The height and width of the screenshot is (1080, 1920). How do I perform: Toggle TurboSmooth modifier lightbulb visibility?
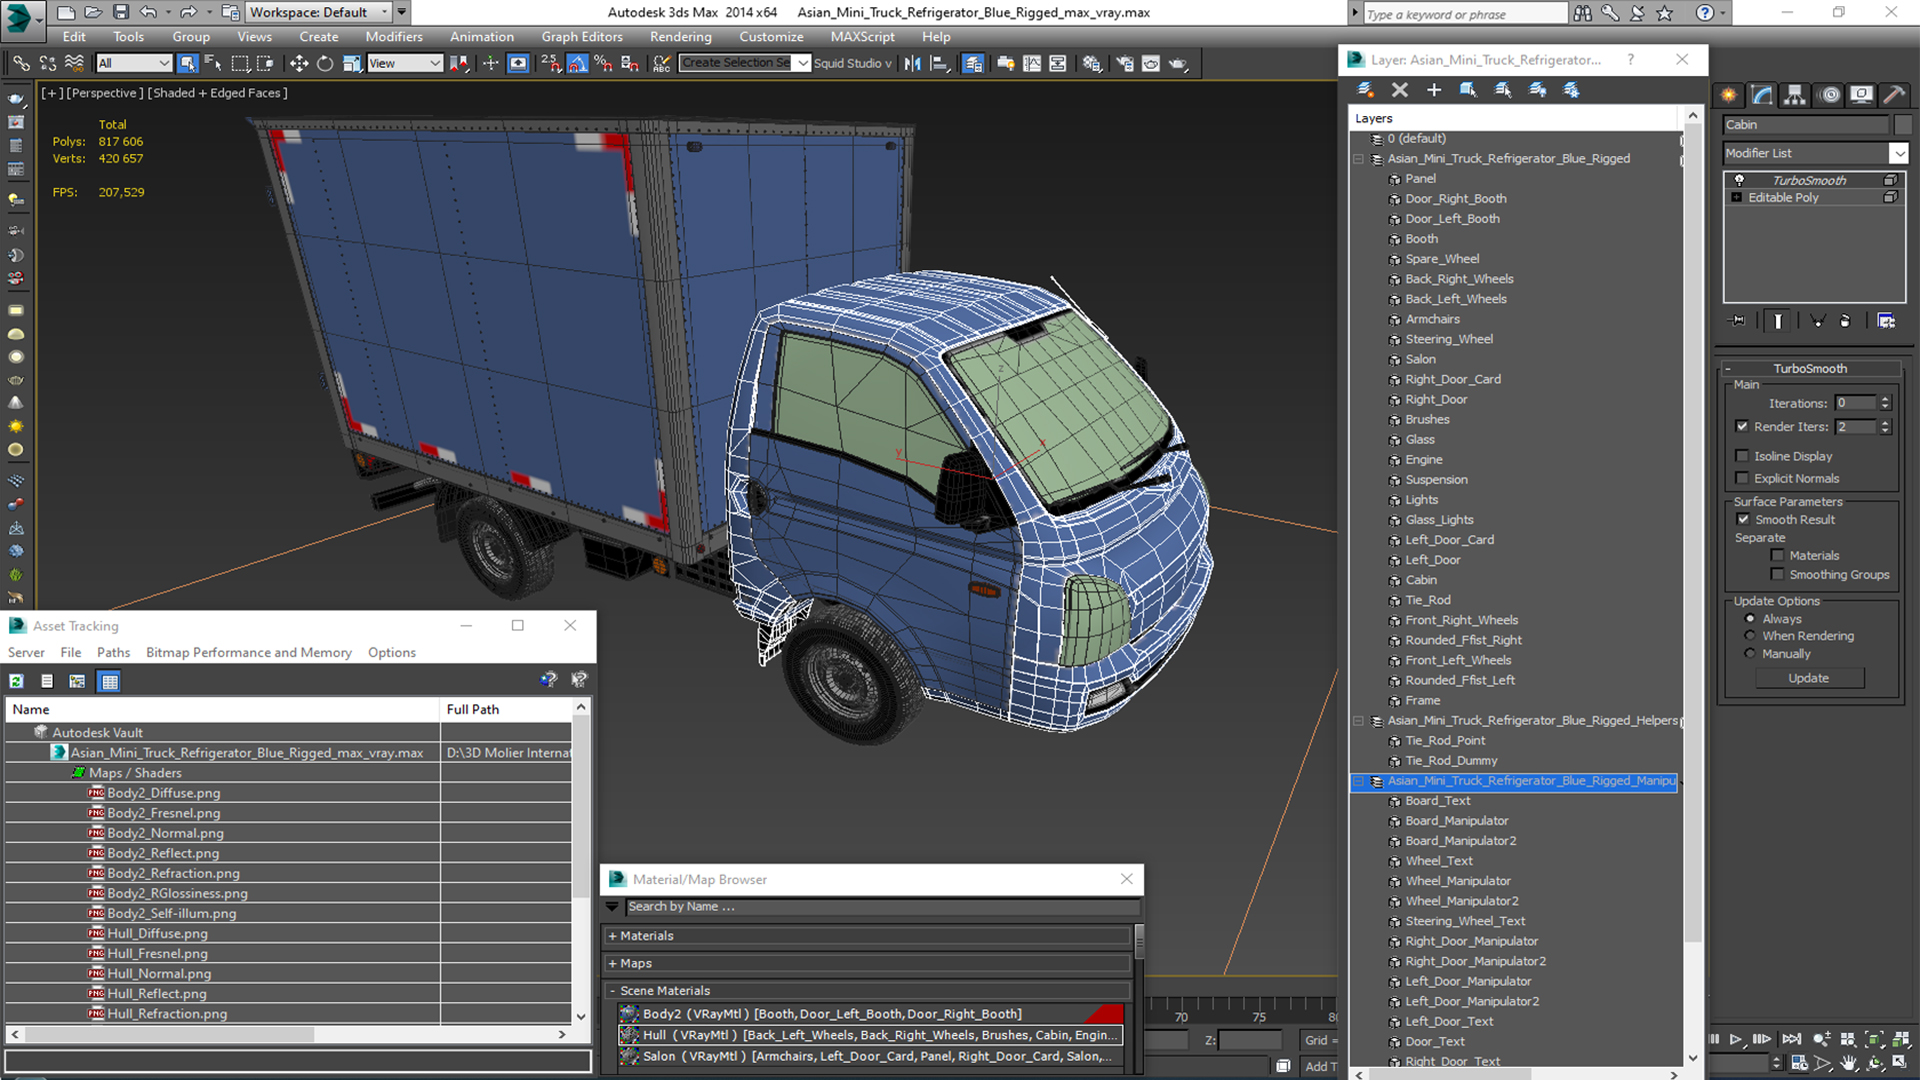(1739, 180)
